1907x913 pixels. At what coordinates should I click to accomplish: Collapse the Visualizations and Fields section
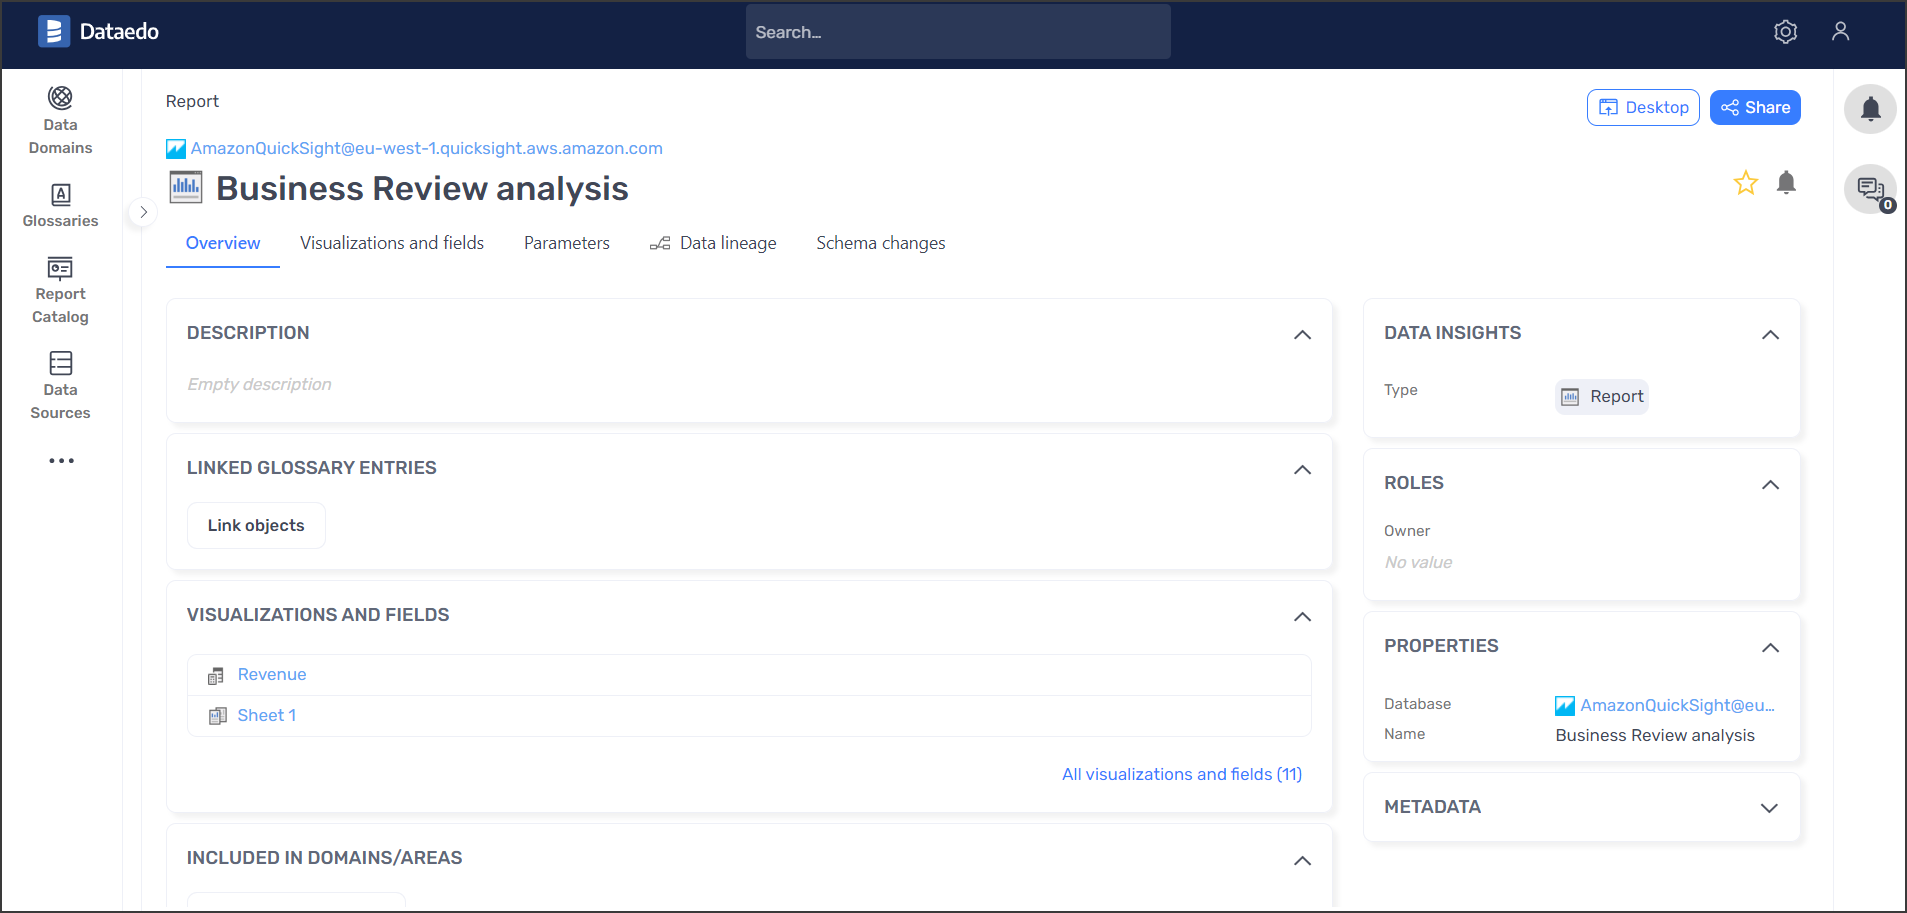pyautogui.click(x=1302, y=617)
